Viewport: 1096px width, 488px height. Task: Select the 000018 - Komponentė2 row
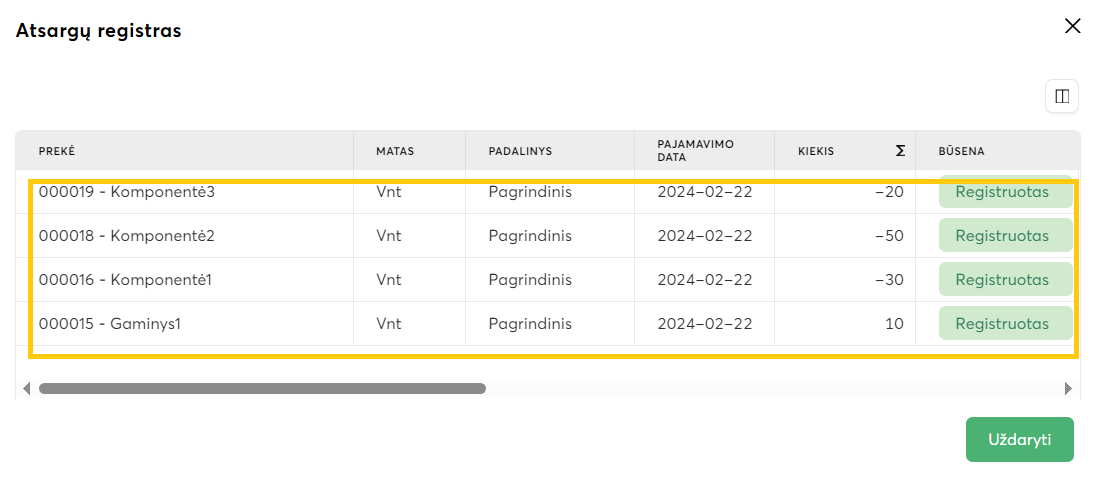click(x=127, y=236)
